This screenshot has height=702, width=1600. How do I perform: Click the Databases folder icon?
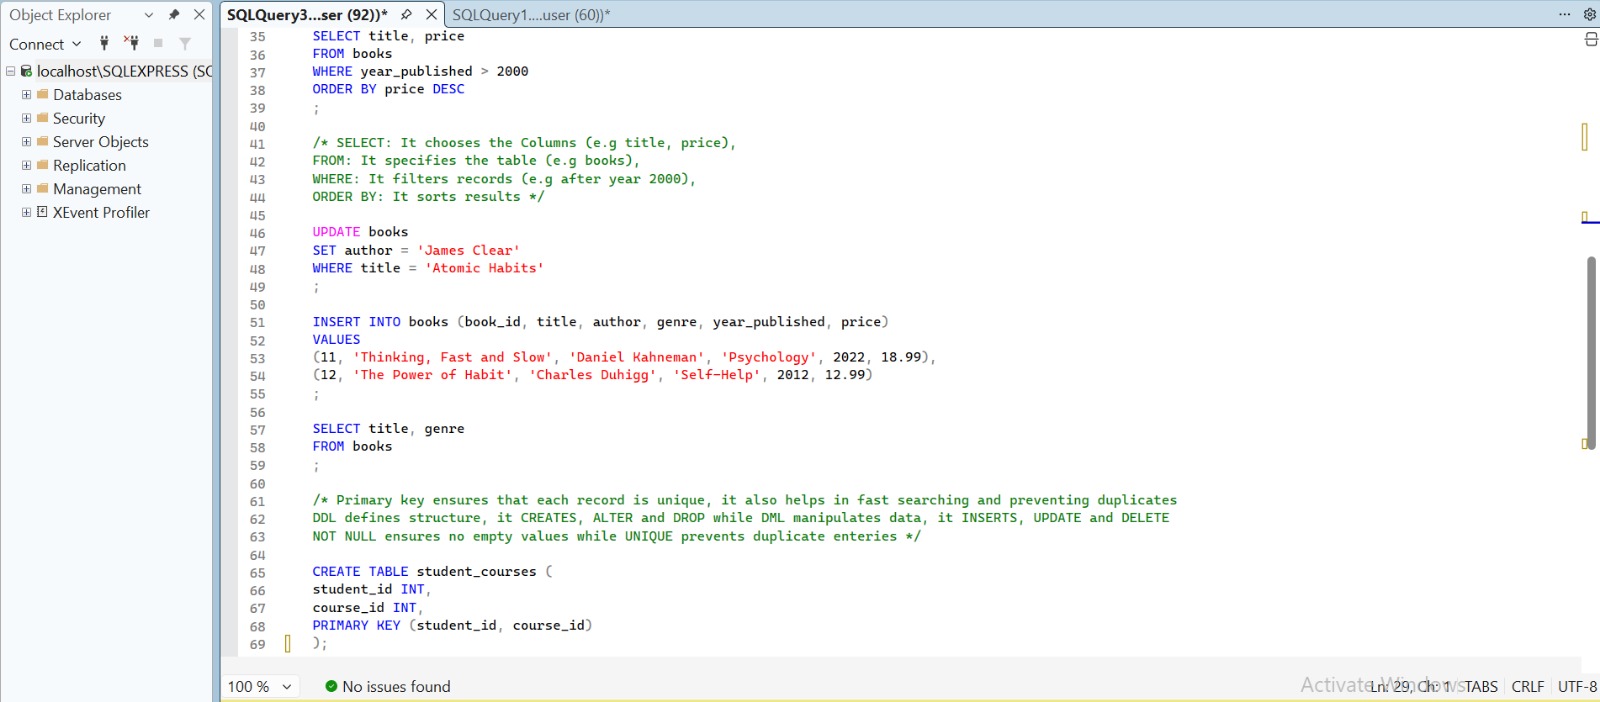43,94
